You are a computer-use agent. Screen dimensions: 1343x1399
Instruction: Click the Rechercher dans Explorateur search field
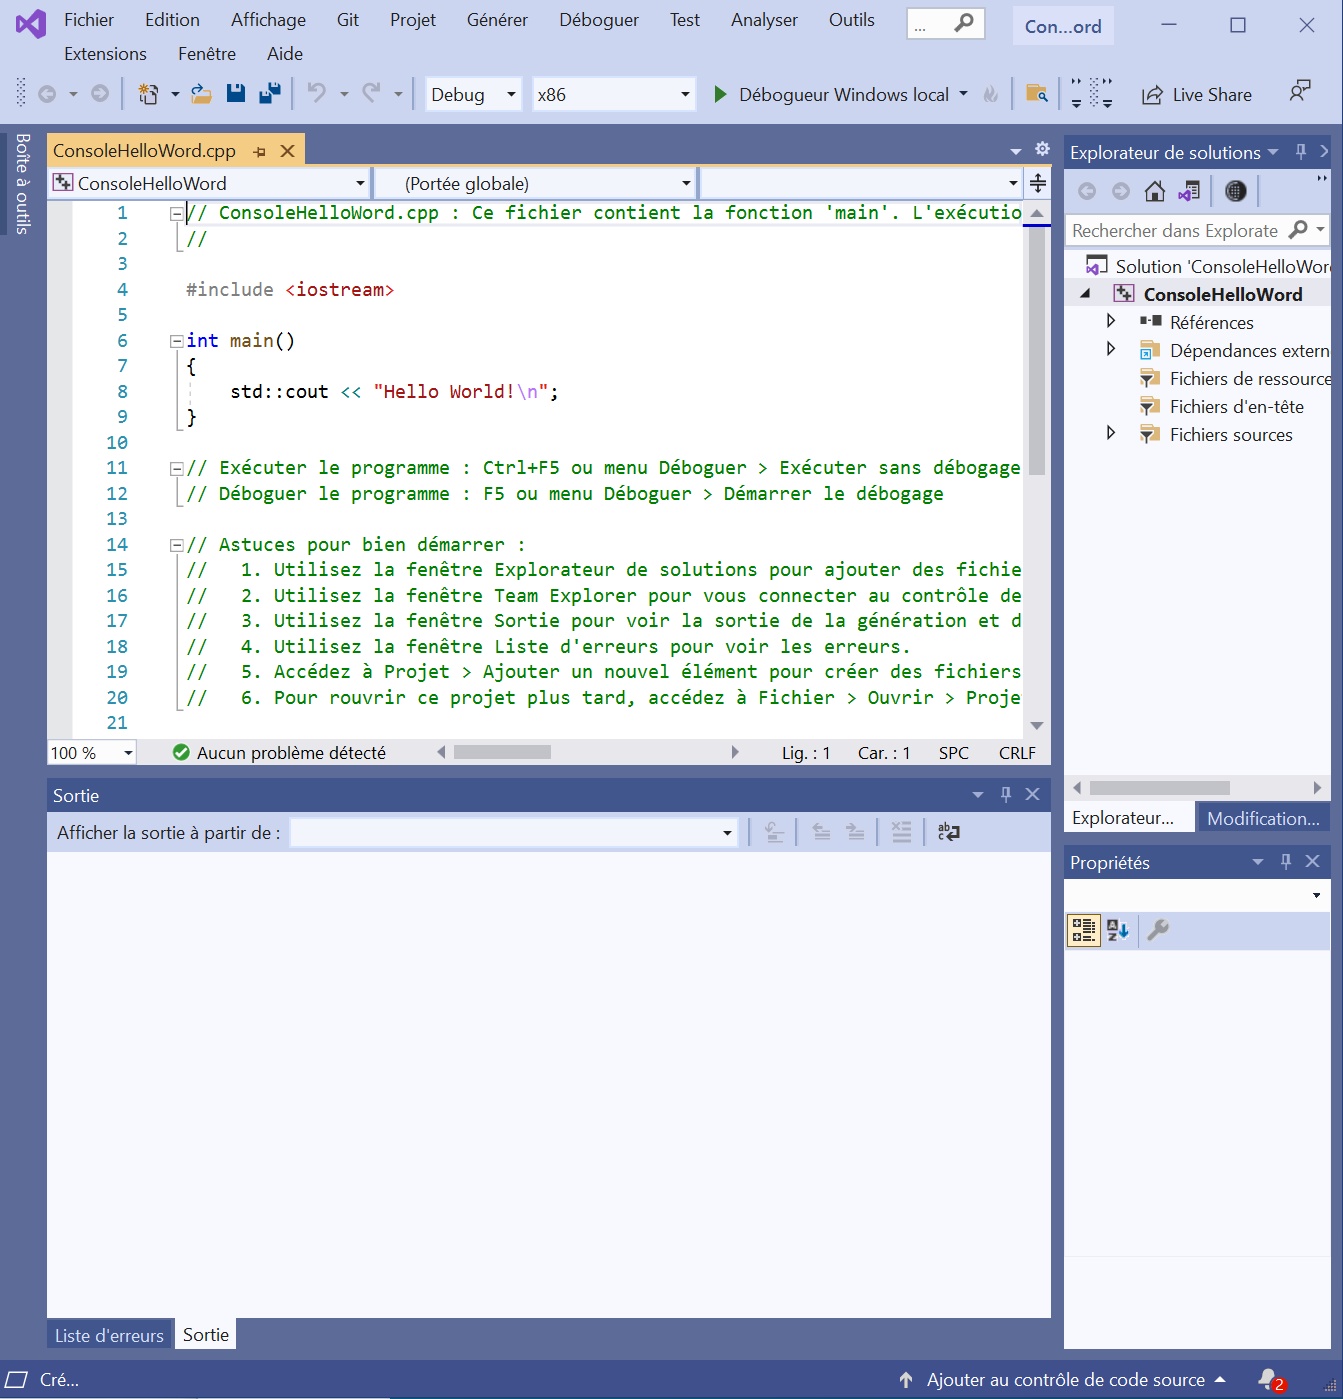[x=1176, y=231]
